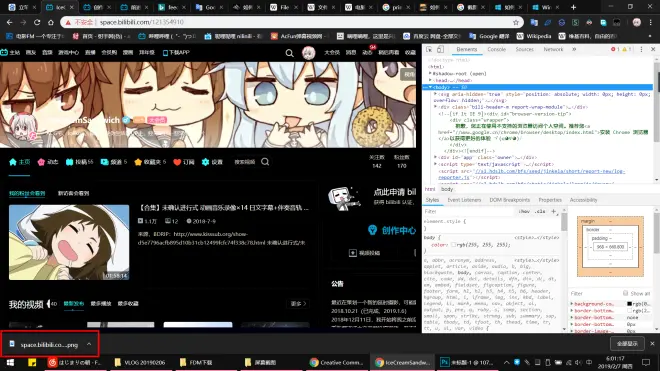
Task: Show more DevTools tabs chevron
Action: [574, 49]
